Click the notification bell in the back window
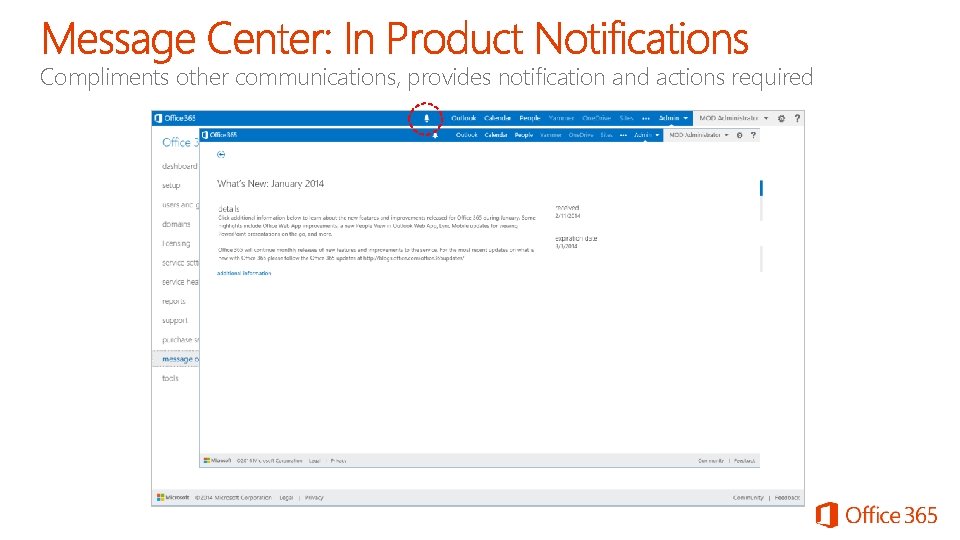Image resolution: width=960 pixels, height=540 pixels. click(x=427, y=119)
